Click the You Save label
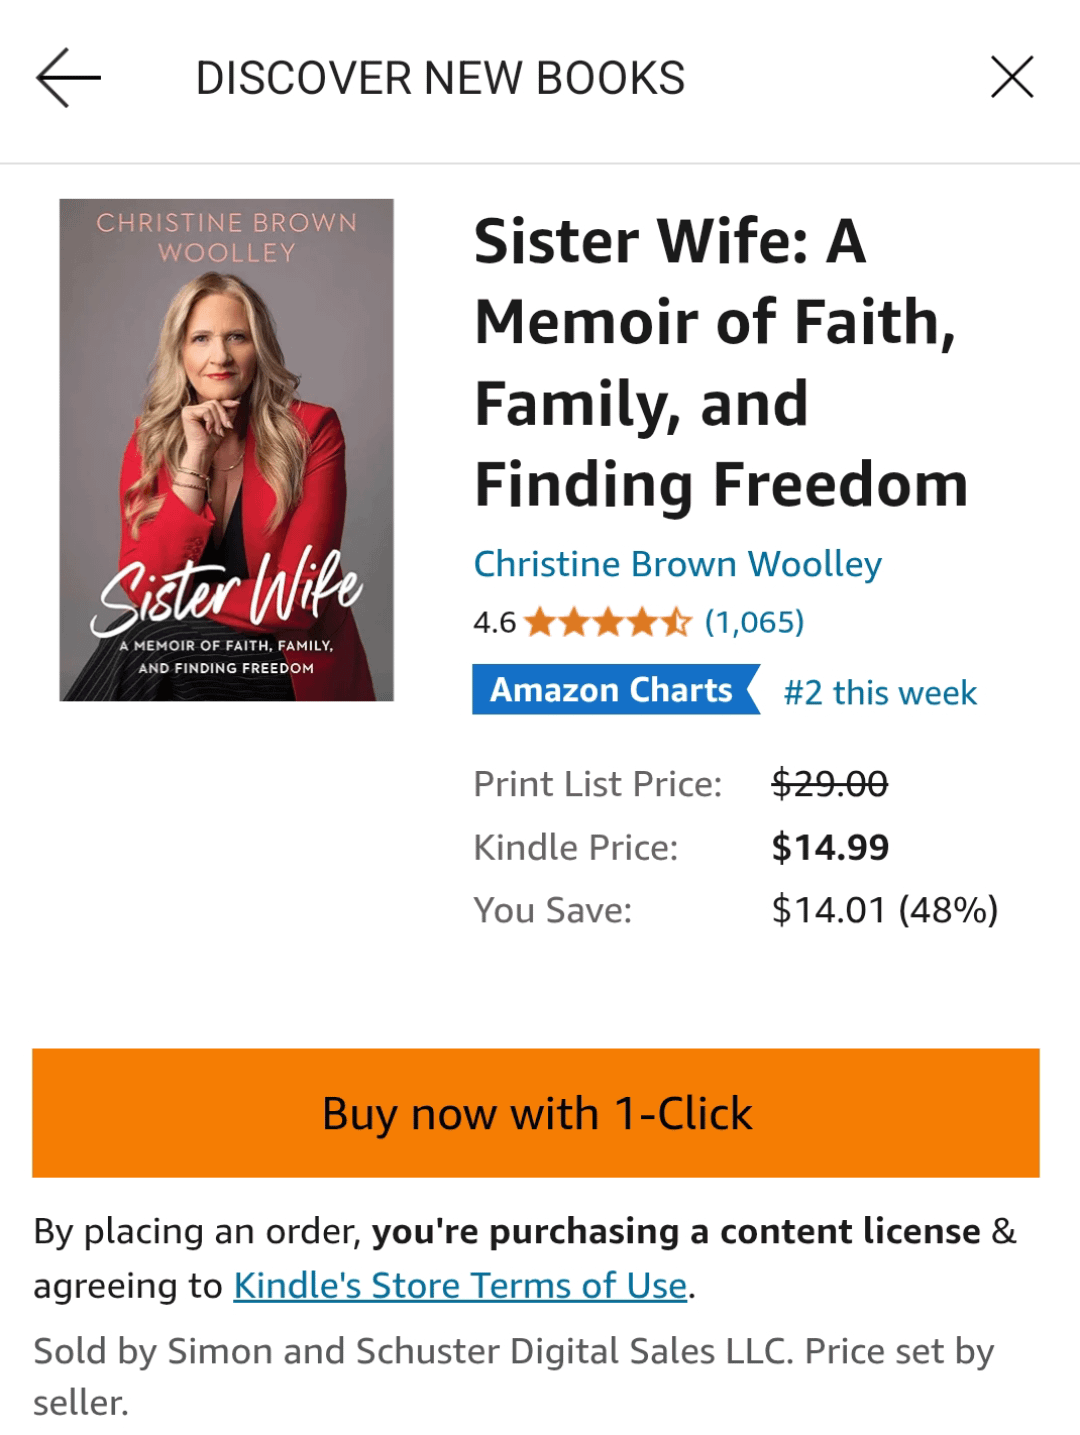 coord(552,910)
